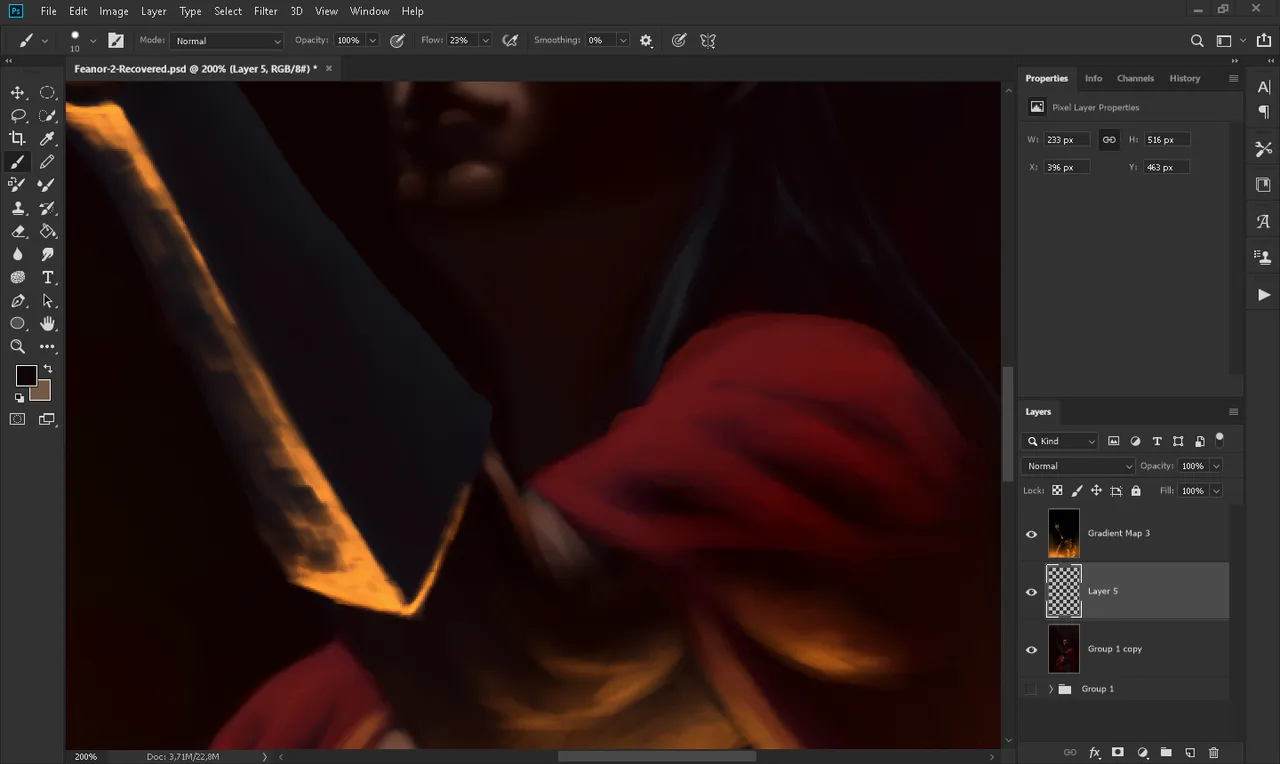Delete layer with trash icon
The image size is (1280, 764).
click(x=1214, y=752)
